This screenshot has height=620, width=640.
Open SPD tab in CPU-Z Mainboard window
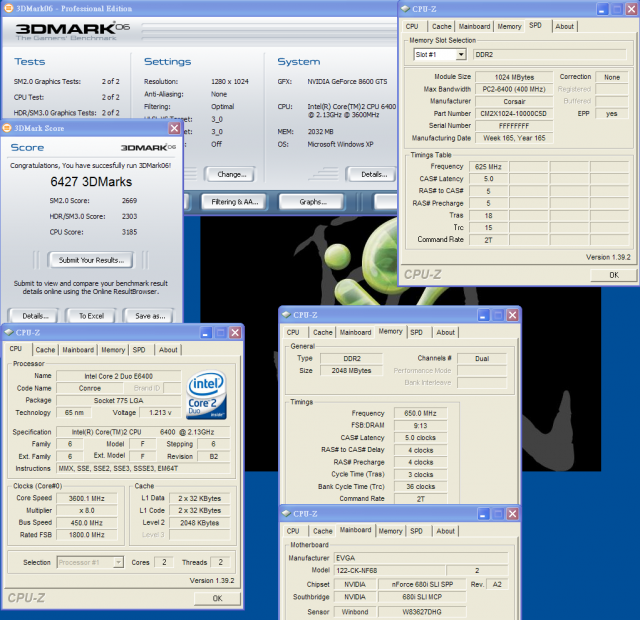tap(416, 531)
